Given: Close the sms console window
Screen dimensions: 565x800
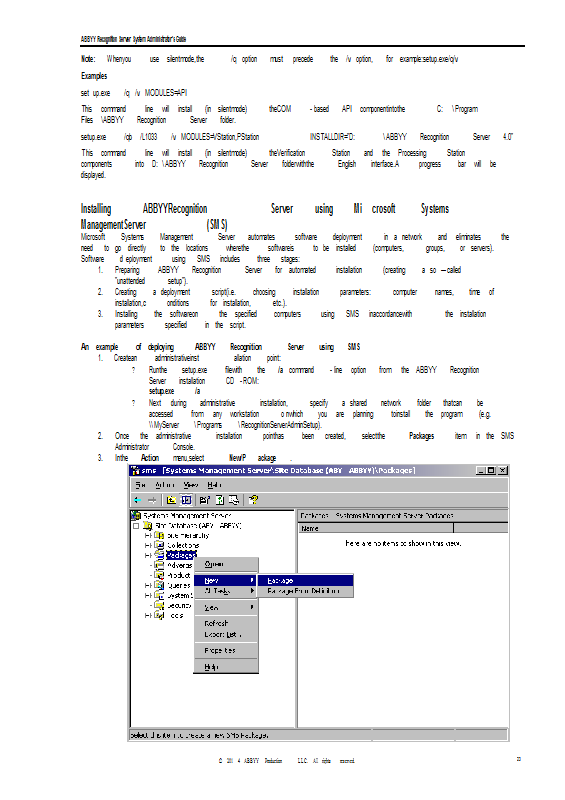Looking at the screenshot, I should pos(503,470).
